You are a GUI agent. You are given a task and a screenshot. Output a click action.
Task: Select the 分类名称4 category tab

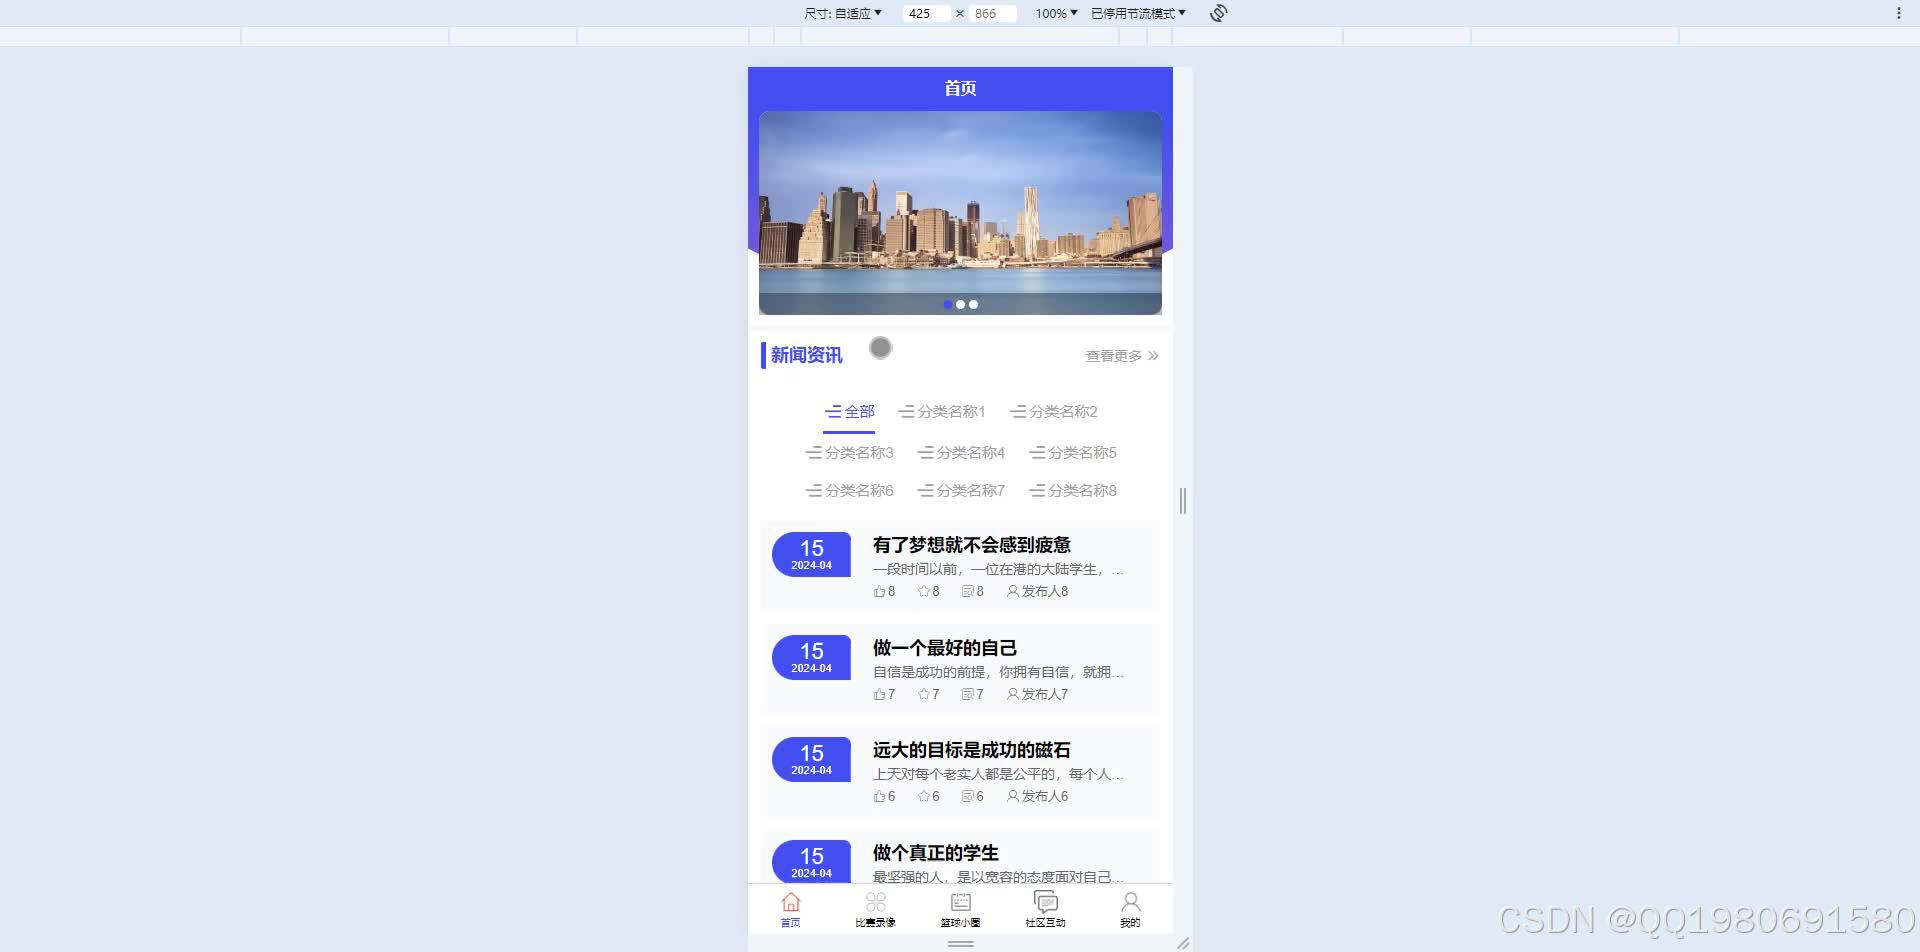961,453
